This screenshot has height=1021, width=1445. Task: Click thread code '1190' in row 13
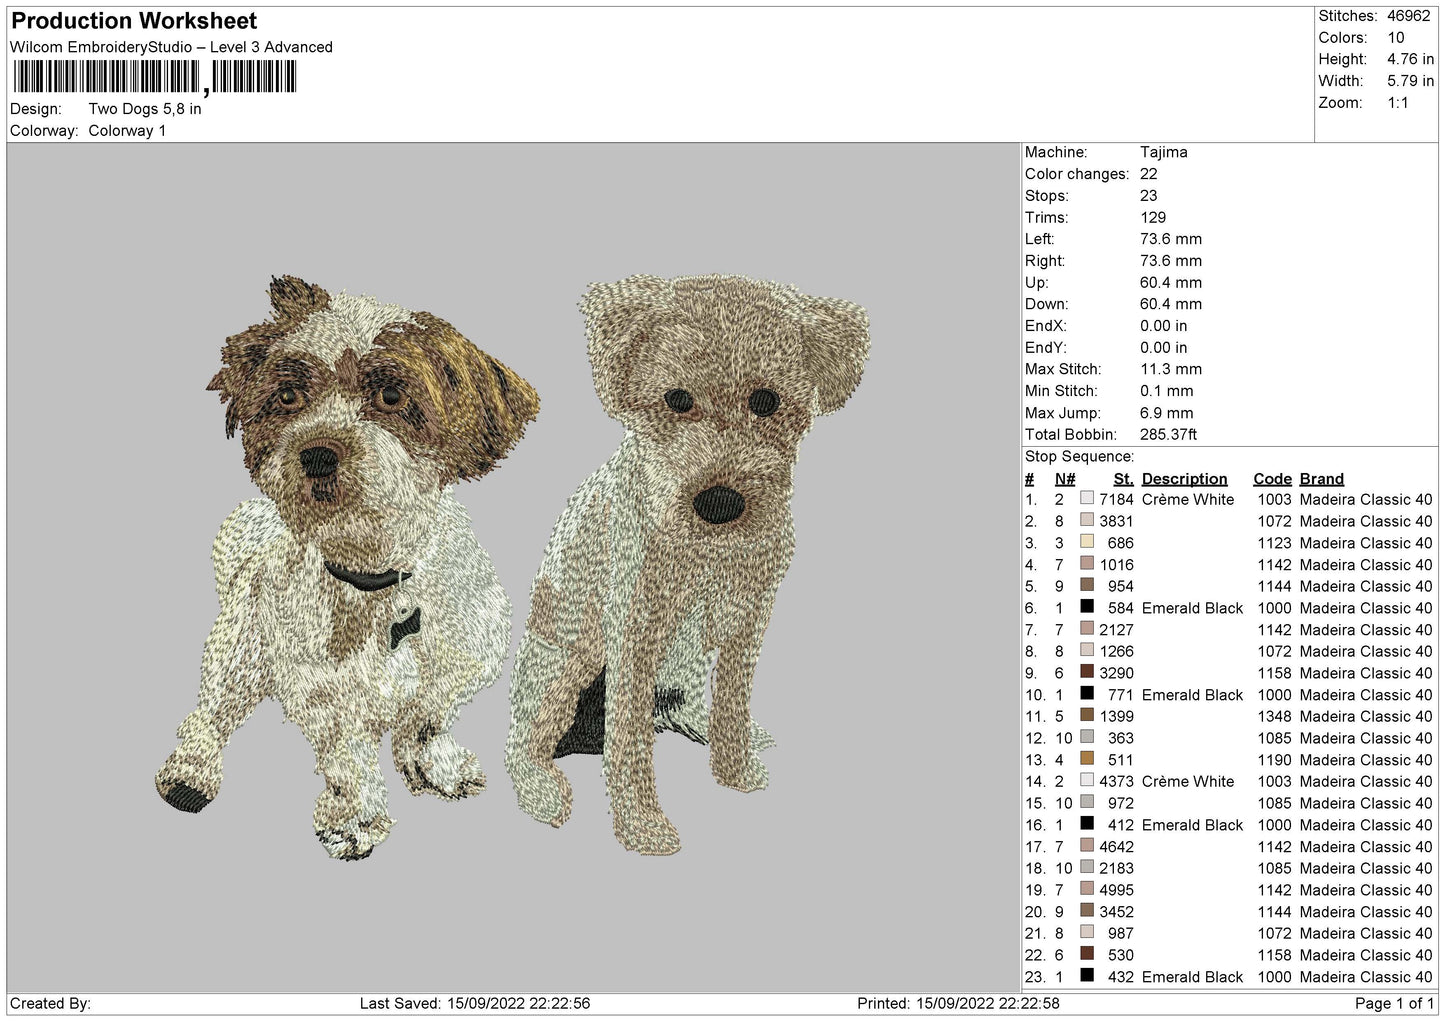1274,759
